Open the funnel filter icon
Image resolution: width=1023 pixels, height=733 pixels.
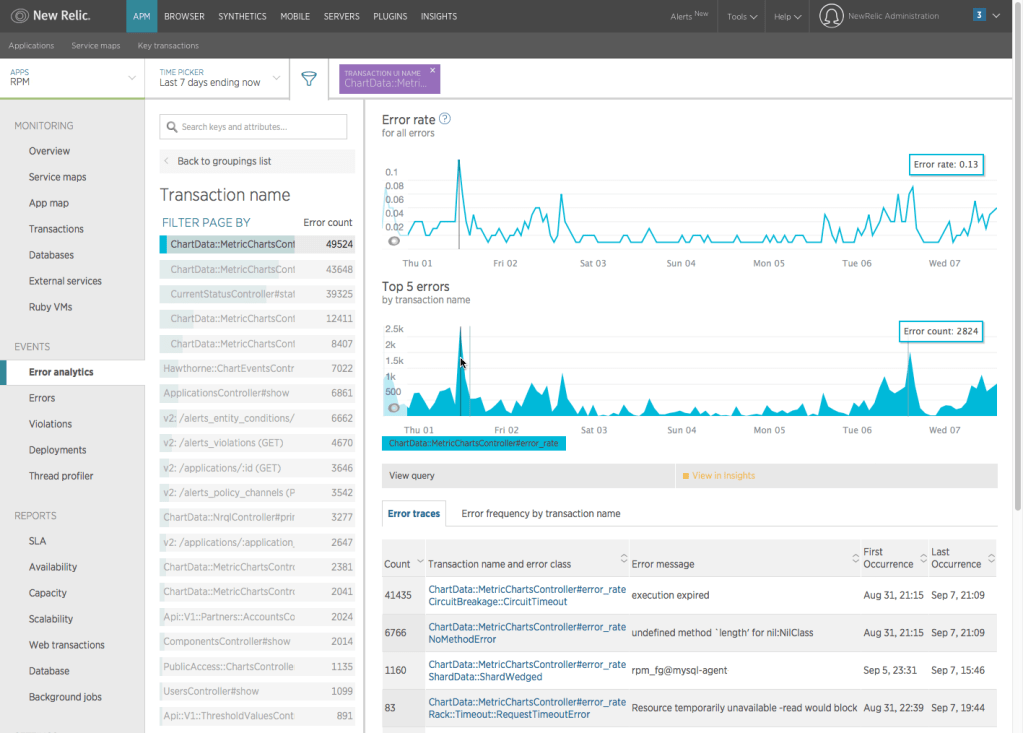pyautogui.click(x=309, y=79)
